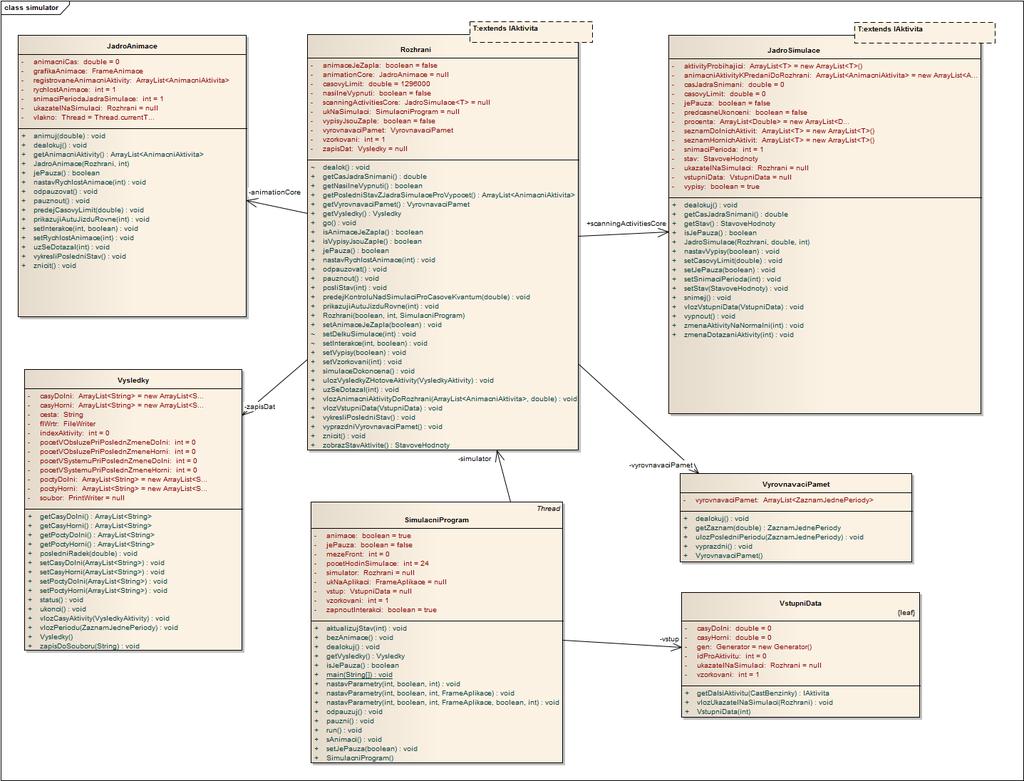Select method 'getDalsiAktivitu(CastBenzinky) : IAktivita'
The height and width of the screenshot is (781, 1024).
click(763, 693)
